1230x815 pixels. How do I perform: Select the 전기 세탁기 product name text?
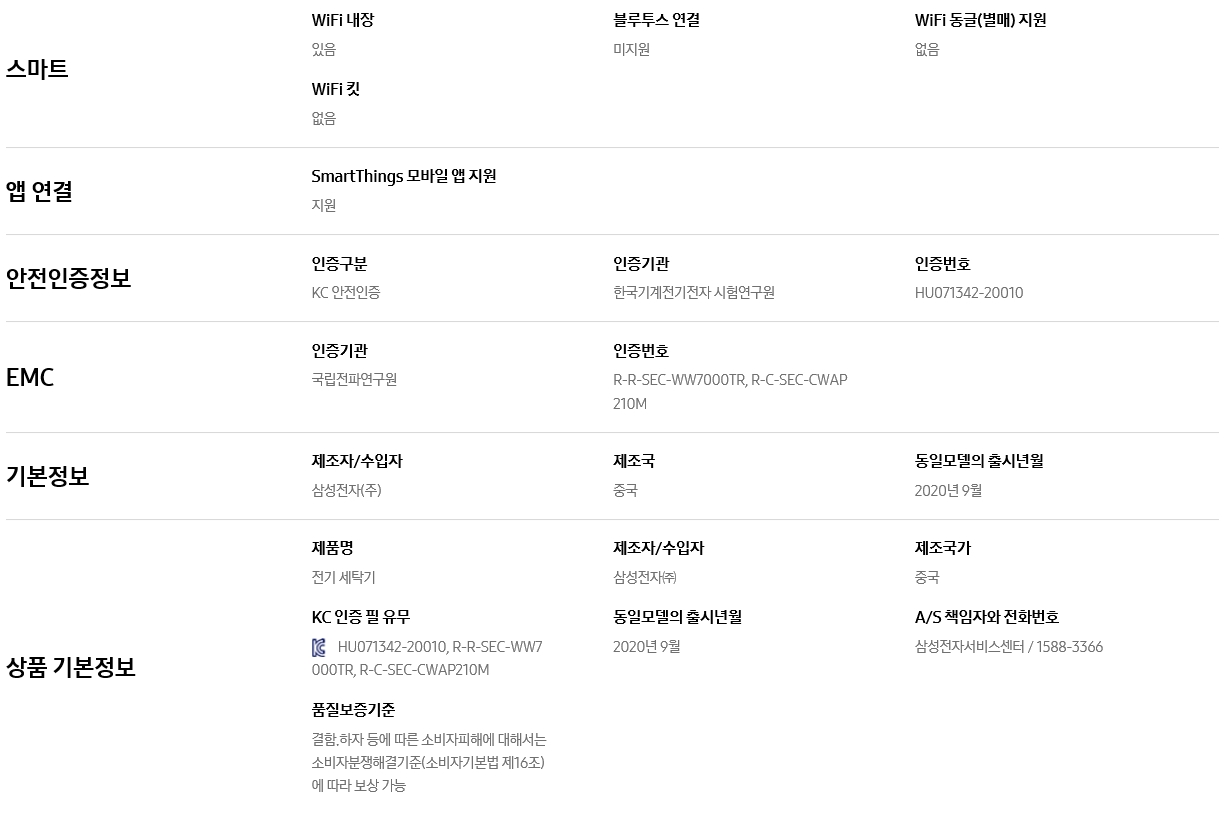pyautogui.click(x=344, y=578)
